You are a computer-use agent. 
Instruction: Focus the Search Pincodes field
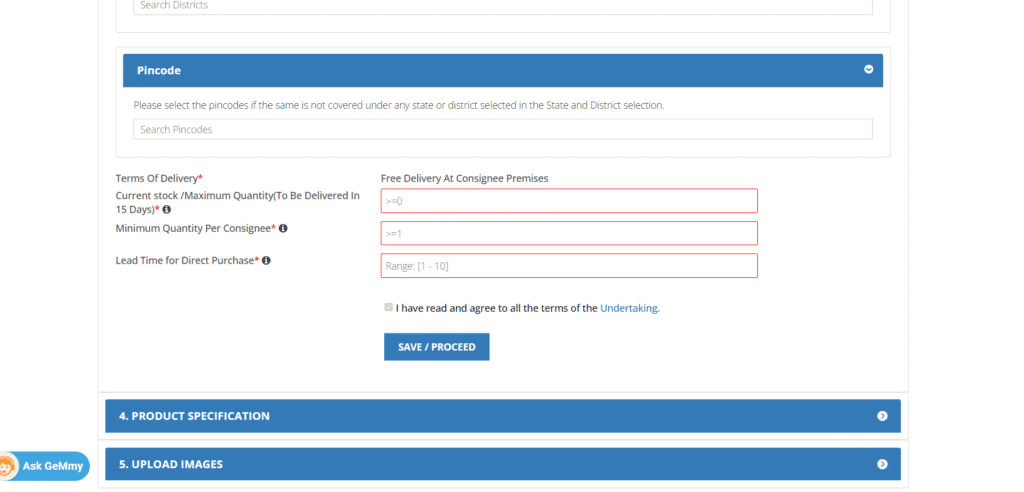coord(503,129)
